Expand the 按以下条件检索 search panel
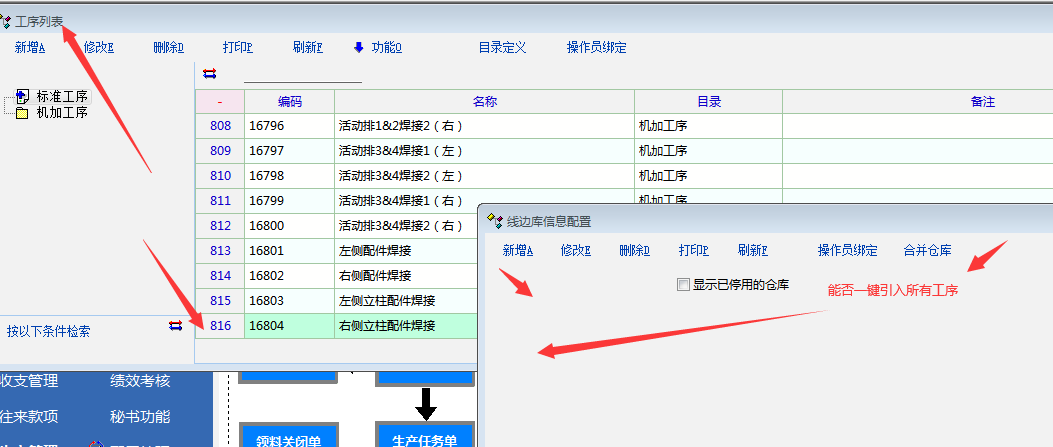 (x=48, y=331)
